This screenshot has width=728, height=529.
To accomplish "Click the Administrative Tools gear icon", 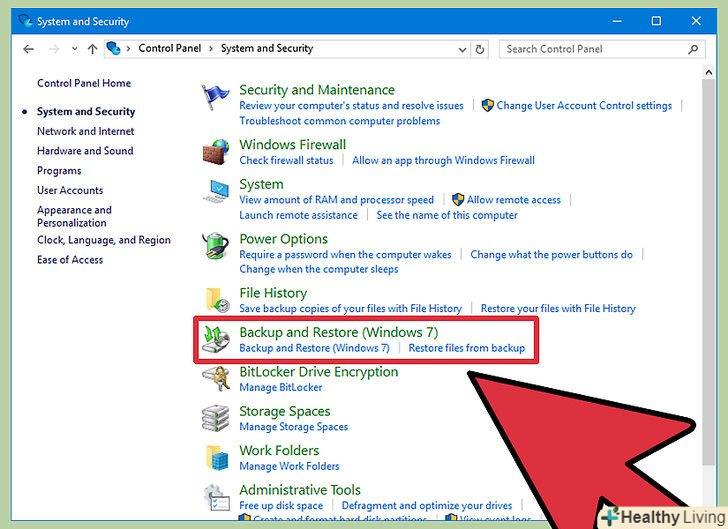I will [216, 497].
